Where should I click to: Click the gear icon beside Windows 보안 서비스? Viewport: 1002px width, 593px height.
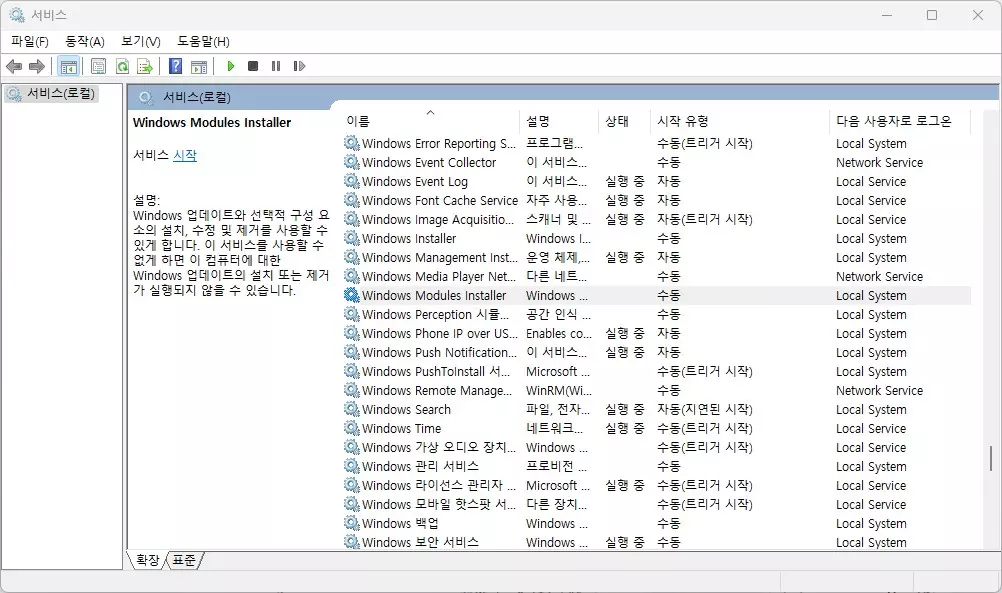(x=351, y=542)
